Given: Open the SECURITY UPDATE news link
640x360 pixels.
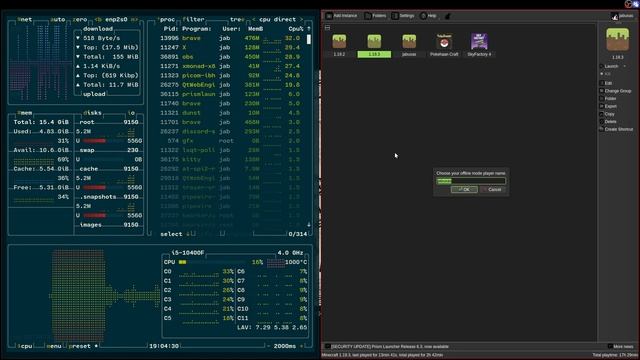Looking at the screenshot, I should [x=390, y=347].
